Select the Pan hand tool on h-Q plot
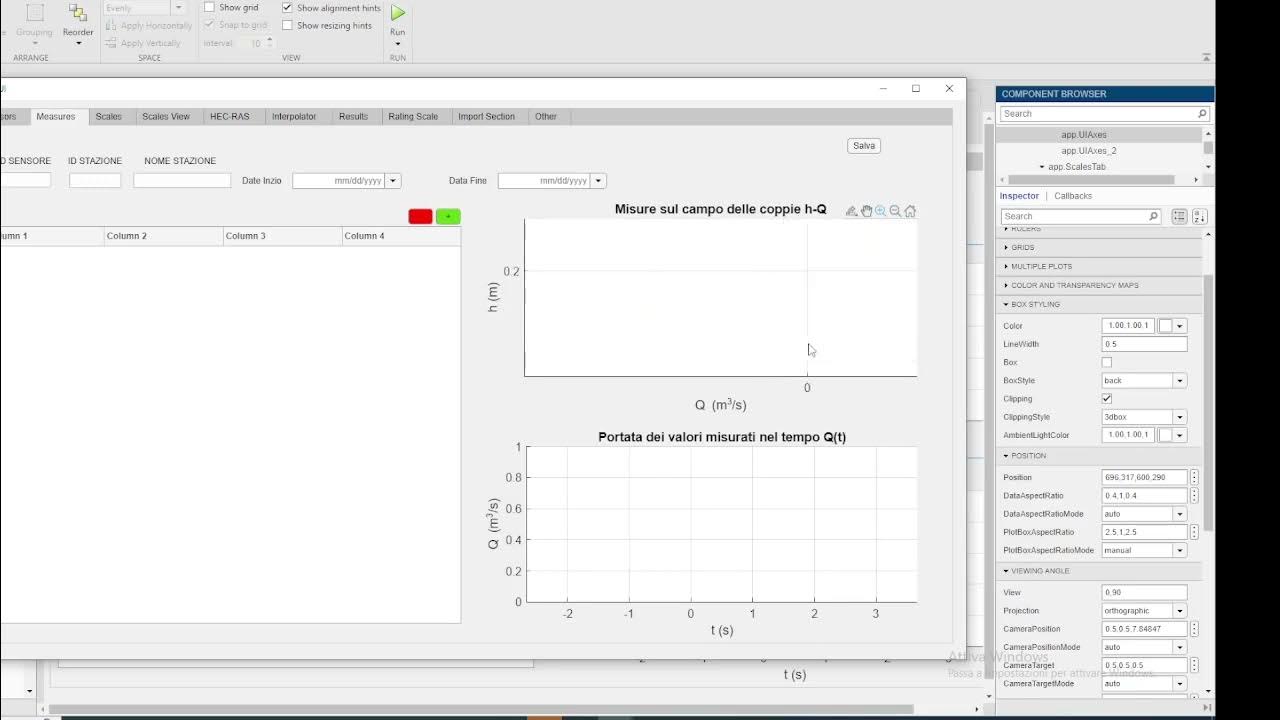The width and height of the screenshot is (1280, 720). coord(866,211)
